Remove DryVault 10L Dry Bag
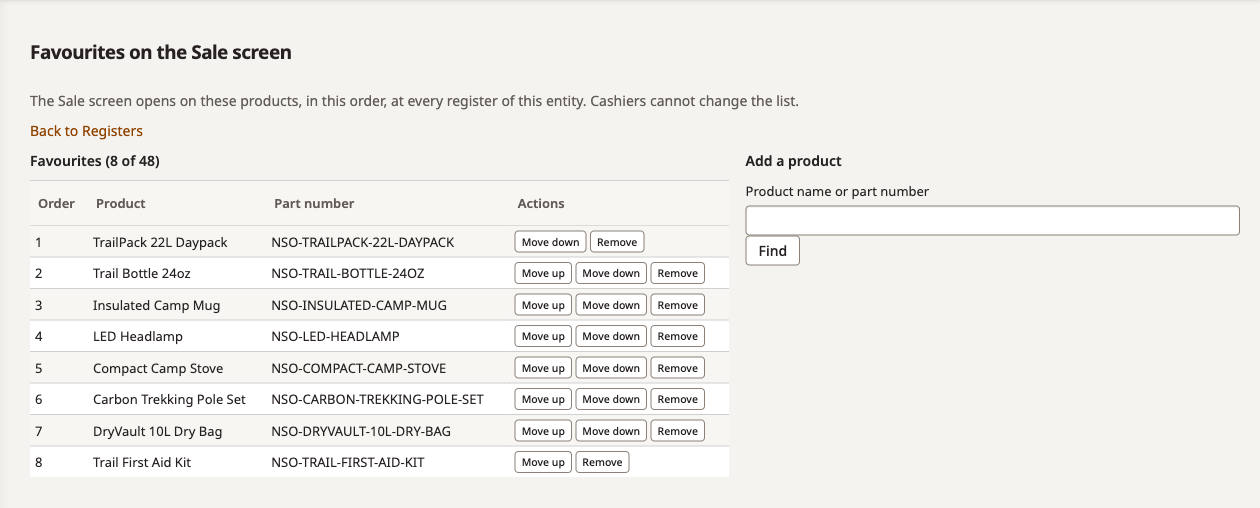The image size is (1260, 508). coord(678,431)
